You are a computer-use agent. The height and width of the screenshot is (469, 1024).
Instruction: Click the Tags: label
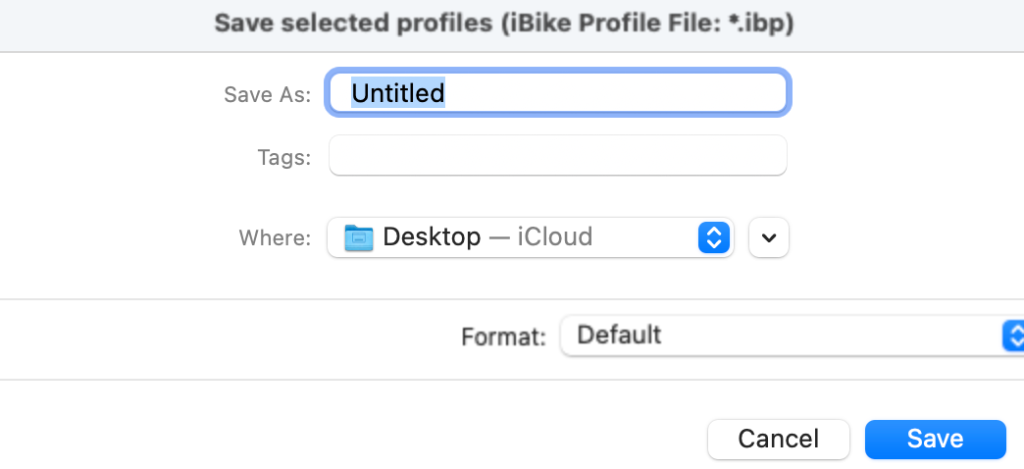[x=284, y=157]
